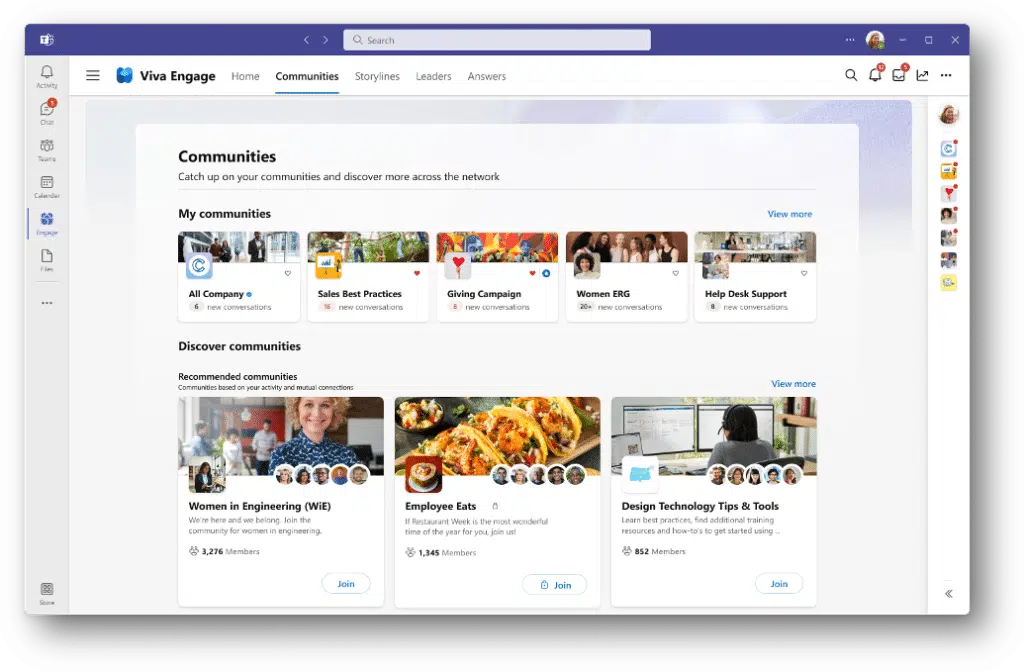
Task: Join Design Technology Tips & Tools community
Action: coord(779,584)
